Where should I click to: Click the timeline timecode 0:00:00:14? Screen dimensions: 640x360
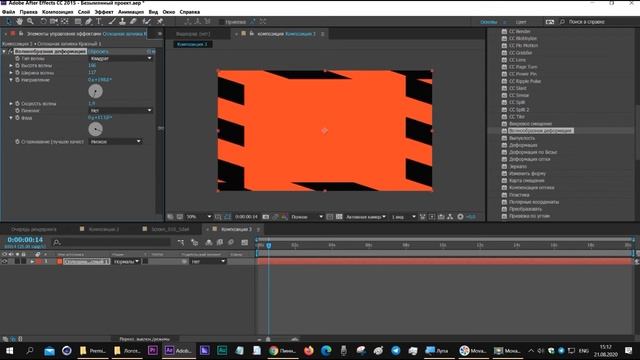[25, 240]
